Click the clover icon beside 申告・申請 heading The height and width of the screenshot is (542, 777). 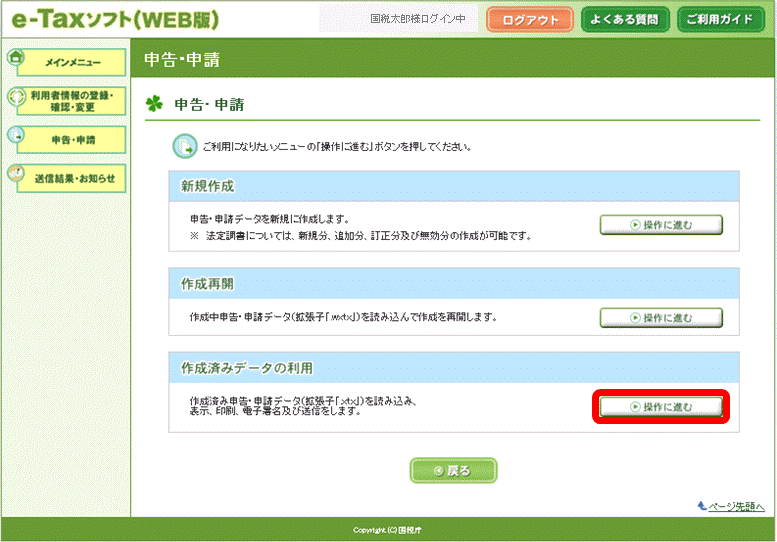(x=154, y=104)
